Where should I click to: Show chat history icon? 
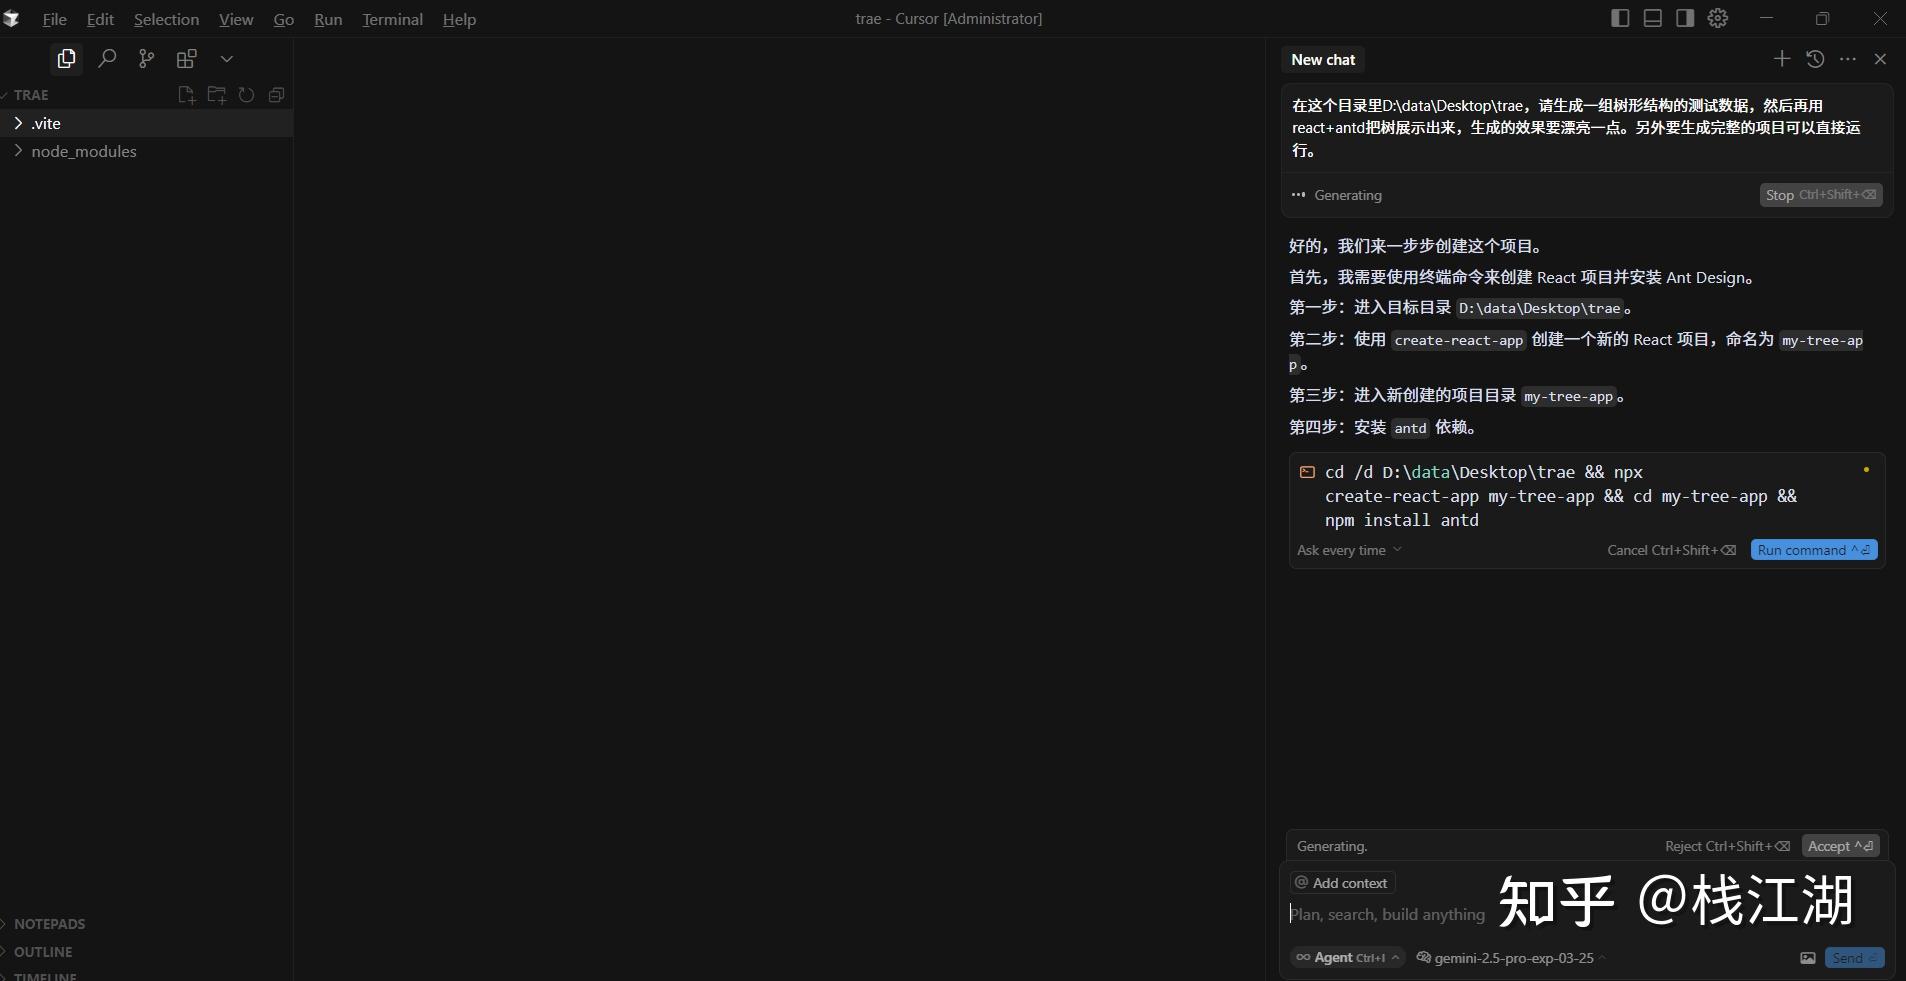(1815, 59)
